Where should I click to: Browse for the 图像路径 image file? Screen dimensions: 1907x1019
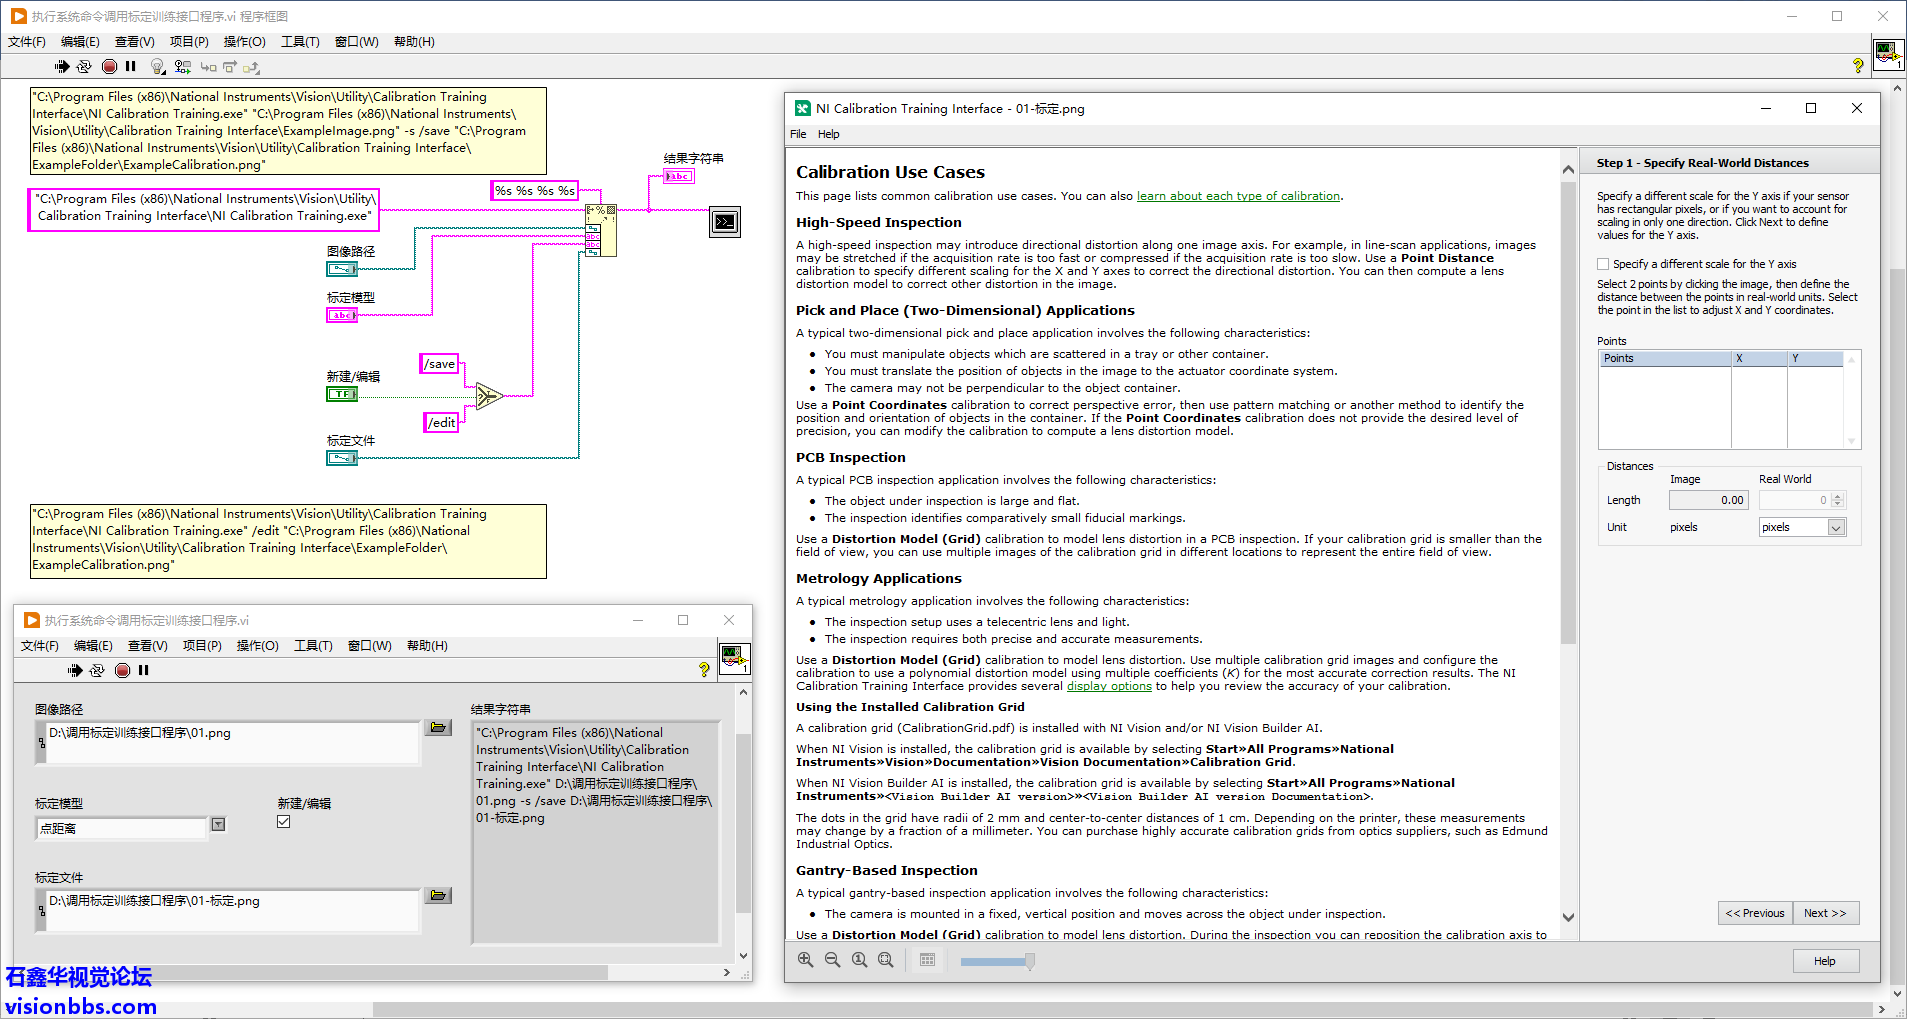click(x=438, y=728)
